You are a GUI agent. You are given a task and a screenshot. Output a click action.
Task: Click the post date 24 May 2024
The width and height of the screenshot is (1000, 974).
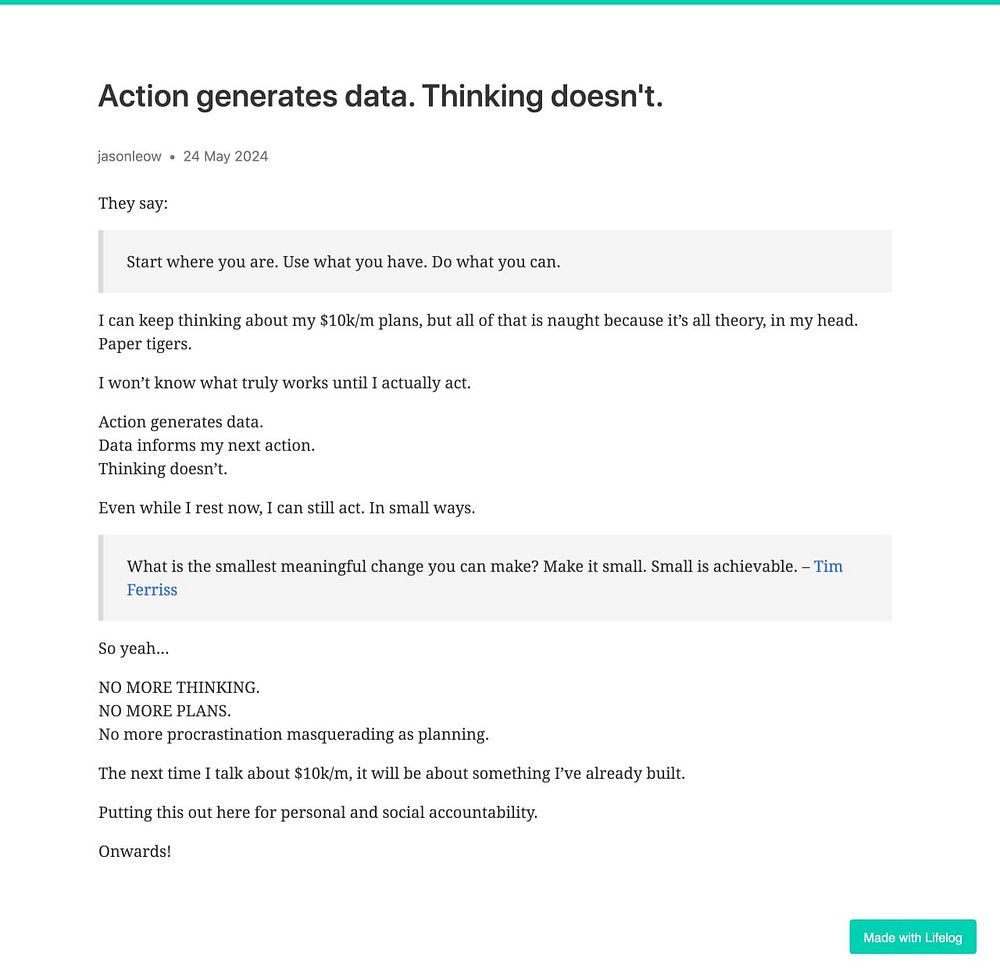coord(225,157)
